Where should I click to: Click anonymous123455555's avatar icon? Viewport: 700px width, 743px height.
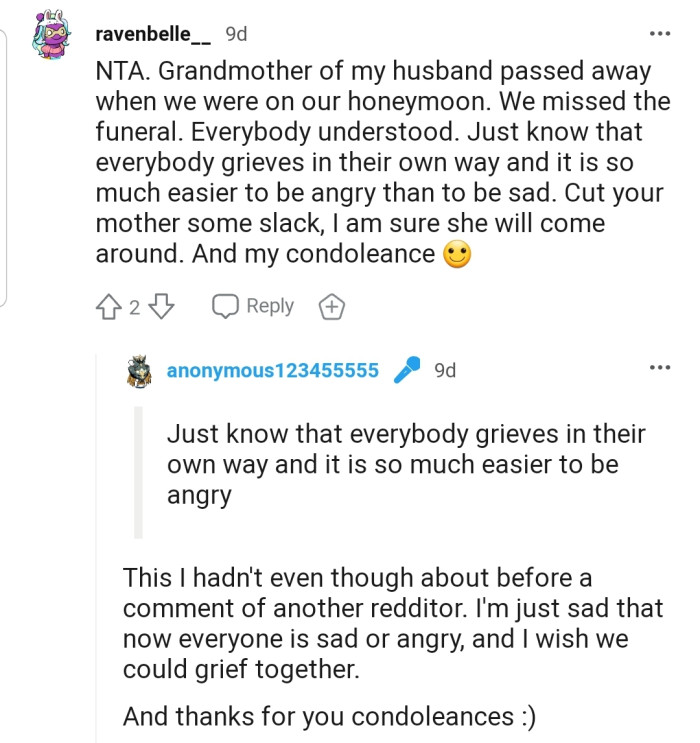point(139,372)
